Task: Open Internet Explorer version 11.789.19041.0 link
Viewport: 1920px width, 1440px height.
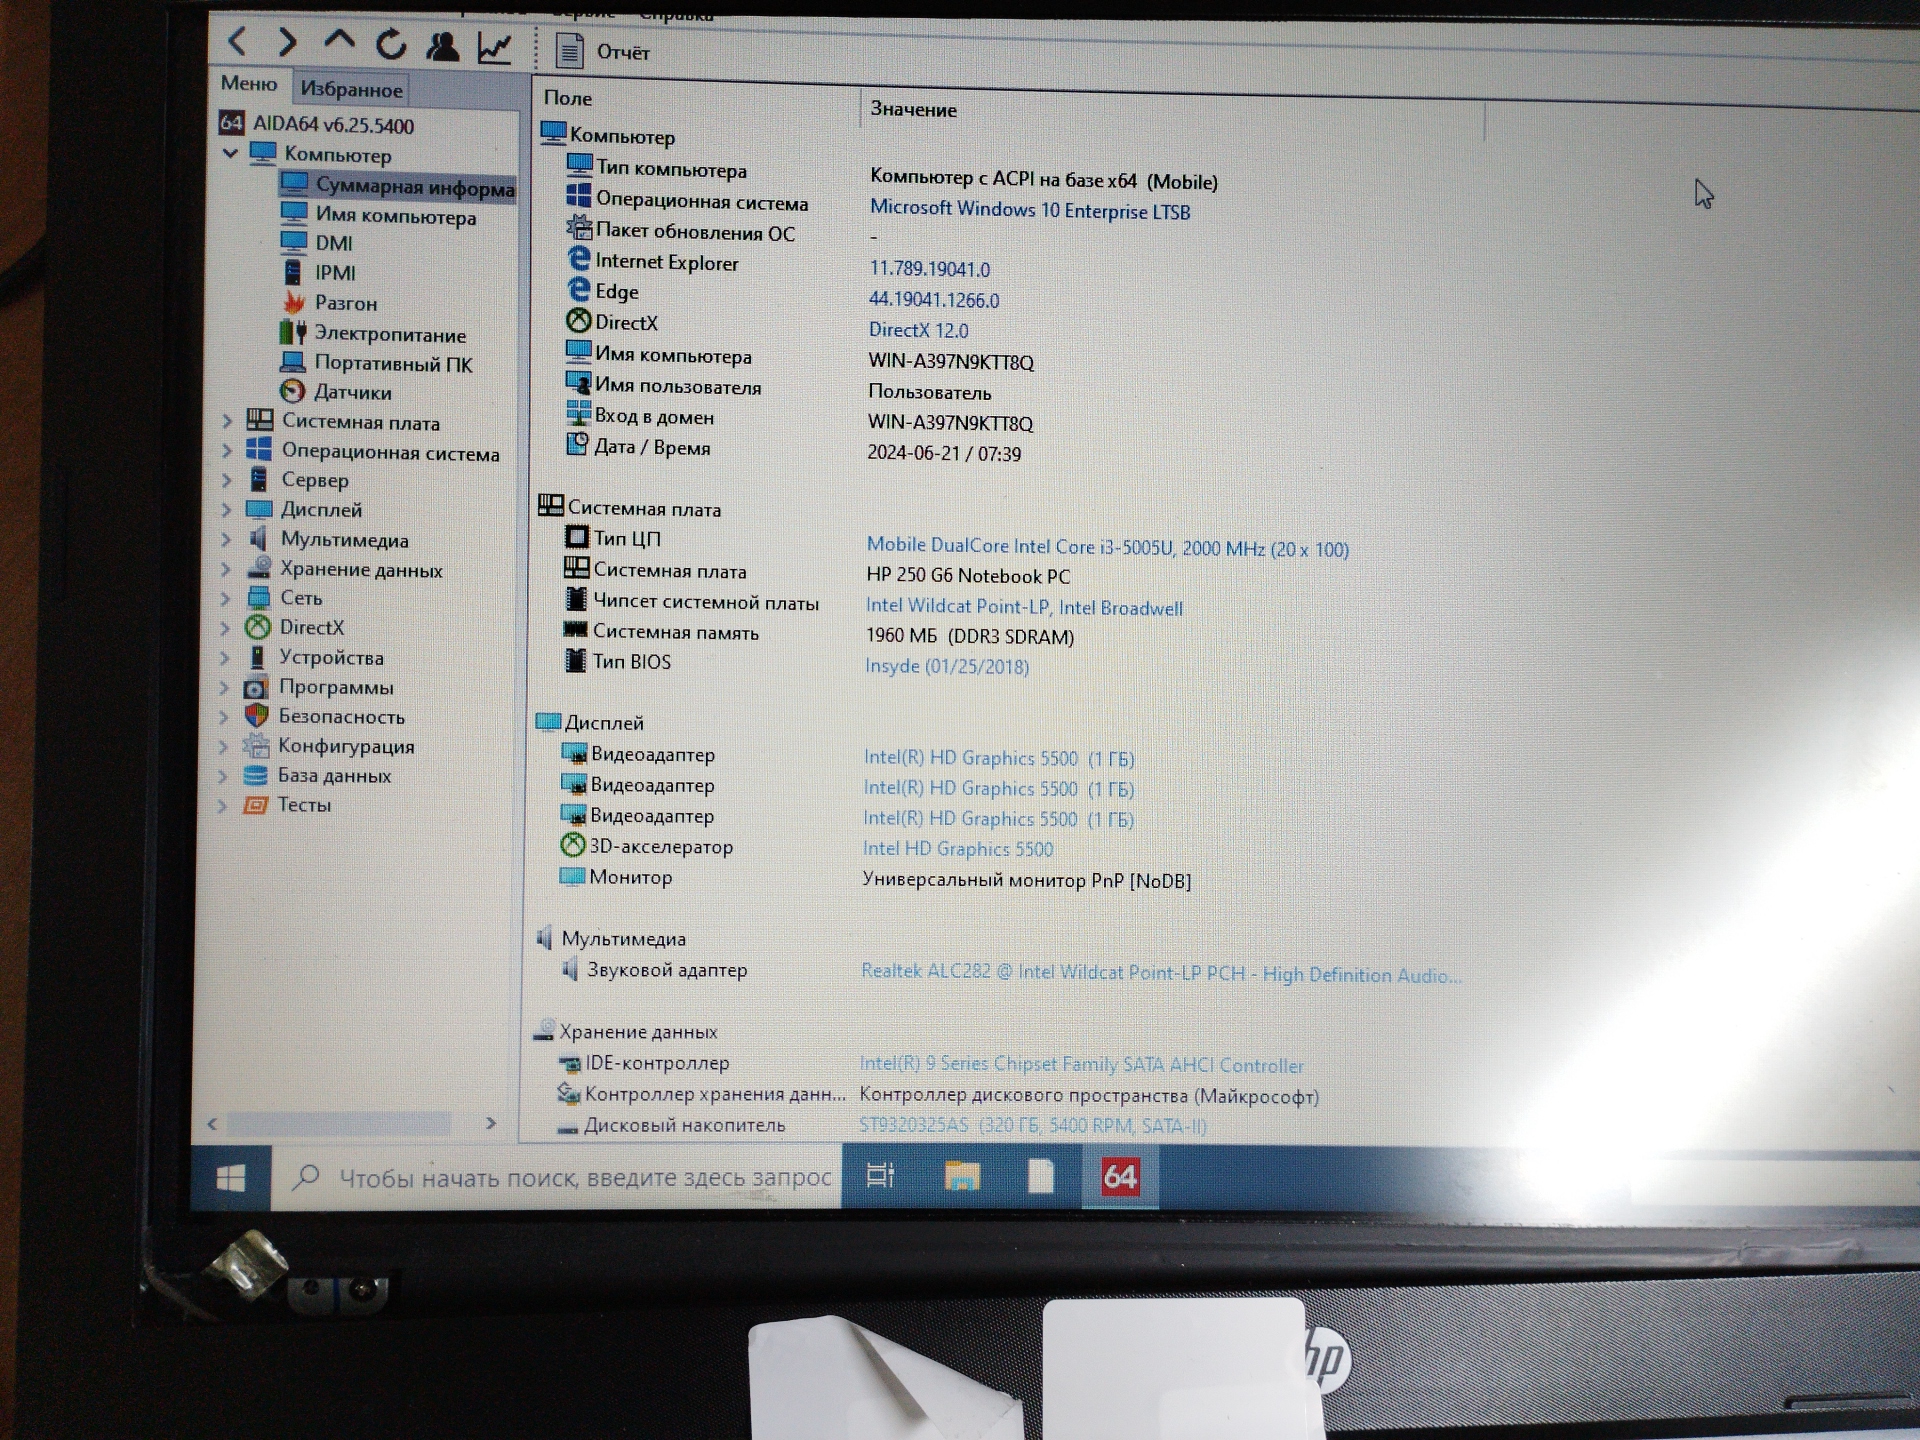Action: tap(929, 269)
